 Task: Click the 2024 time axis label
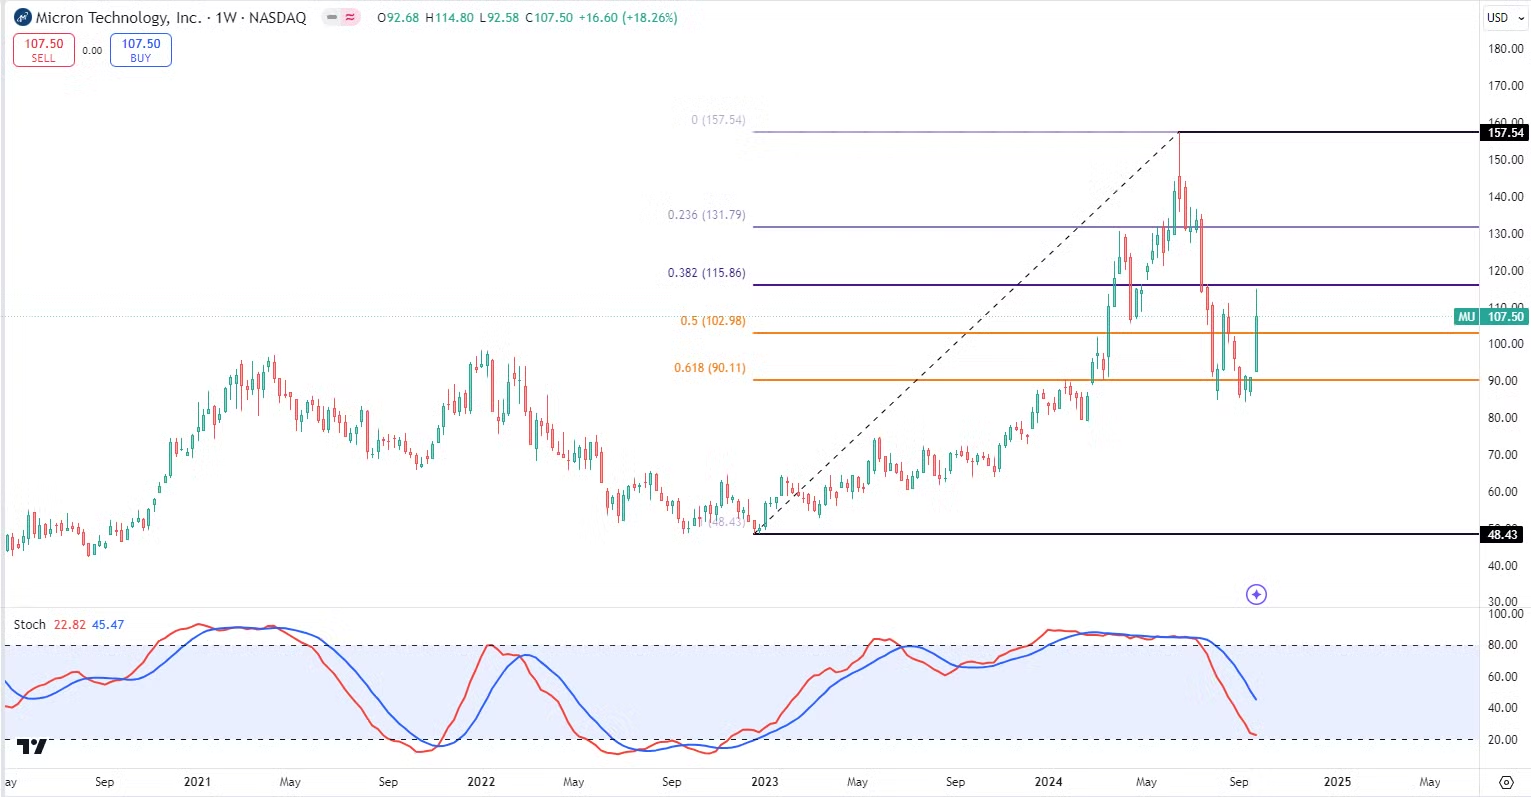[x=1049, y=782]
